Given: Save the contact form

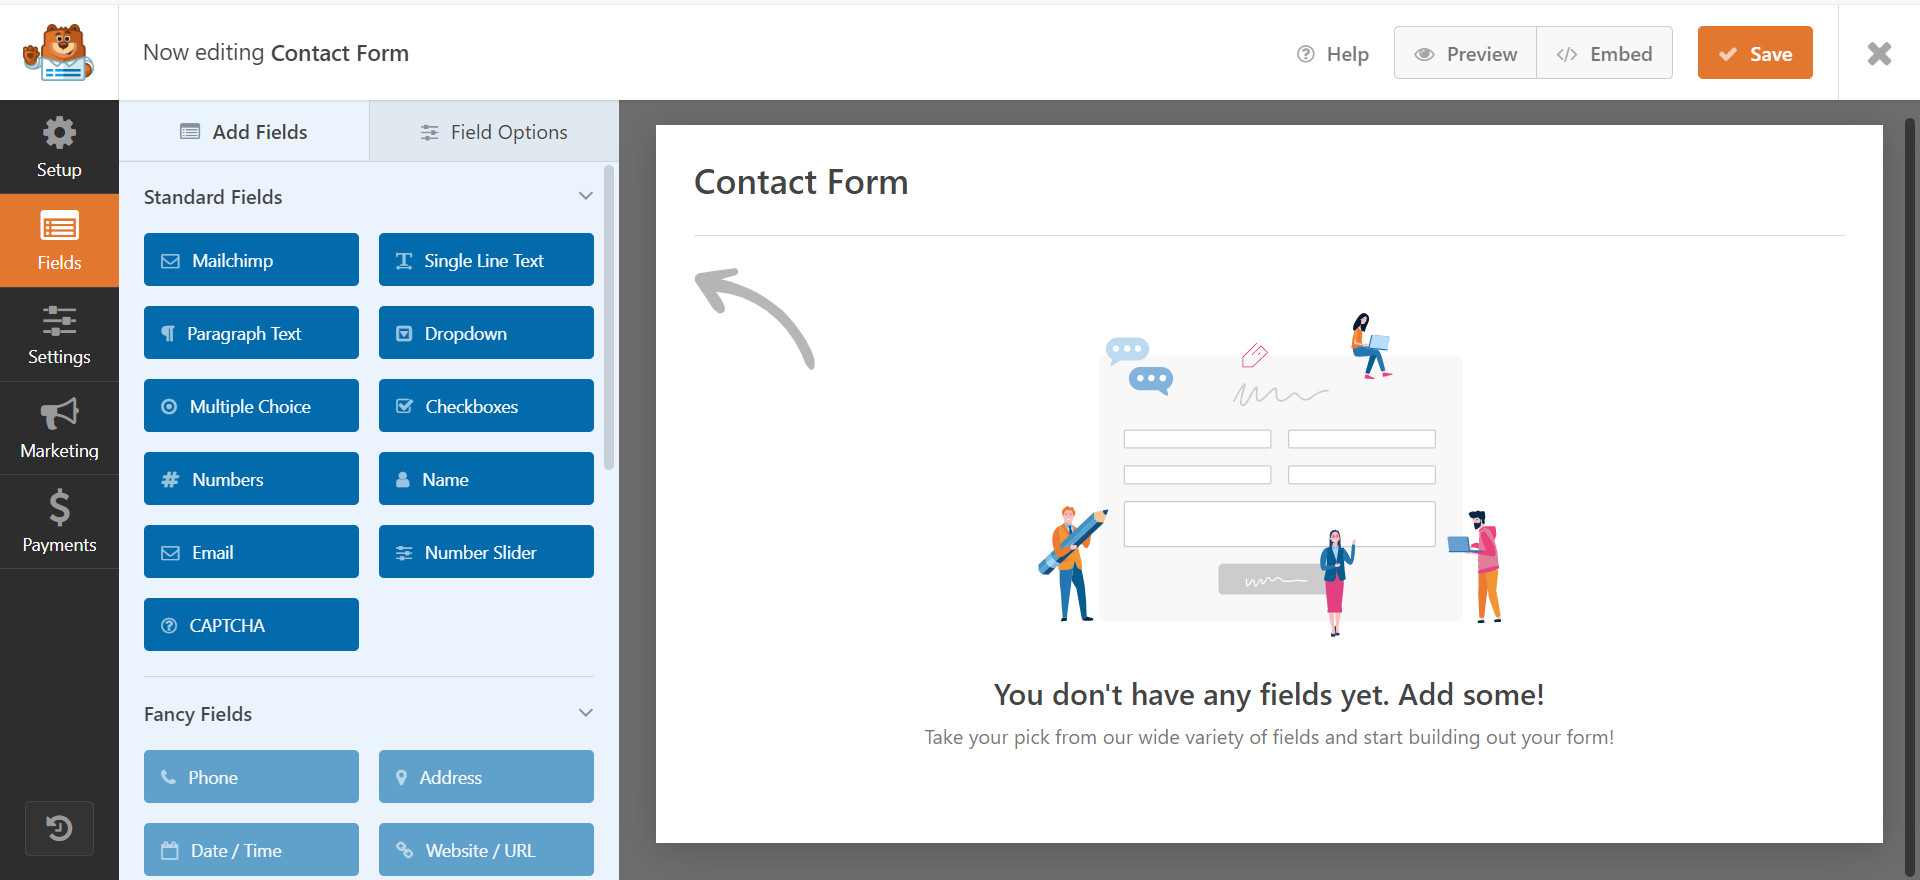Looking at the screenshot, I should [x=1754, y=53].
